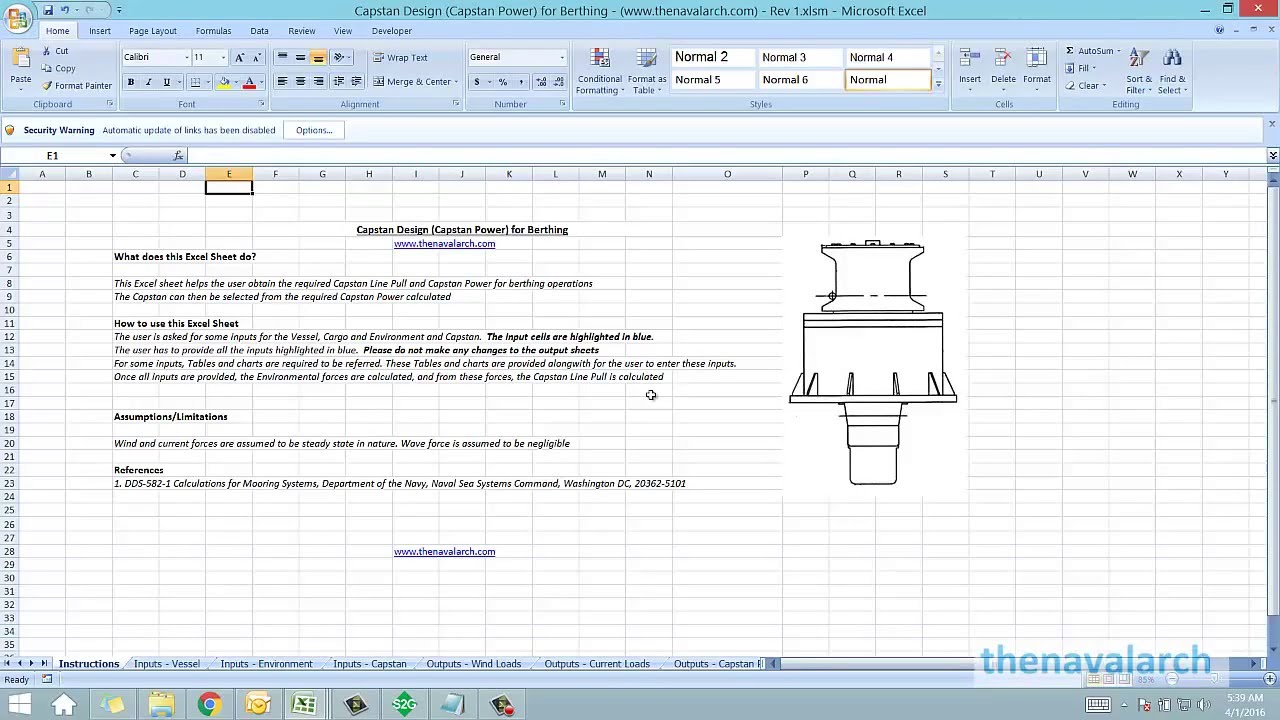Open Chrome from the taskbar

pos(209,705)
